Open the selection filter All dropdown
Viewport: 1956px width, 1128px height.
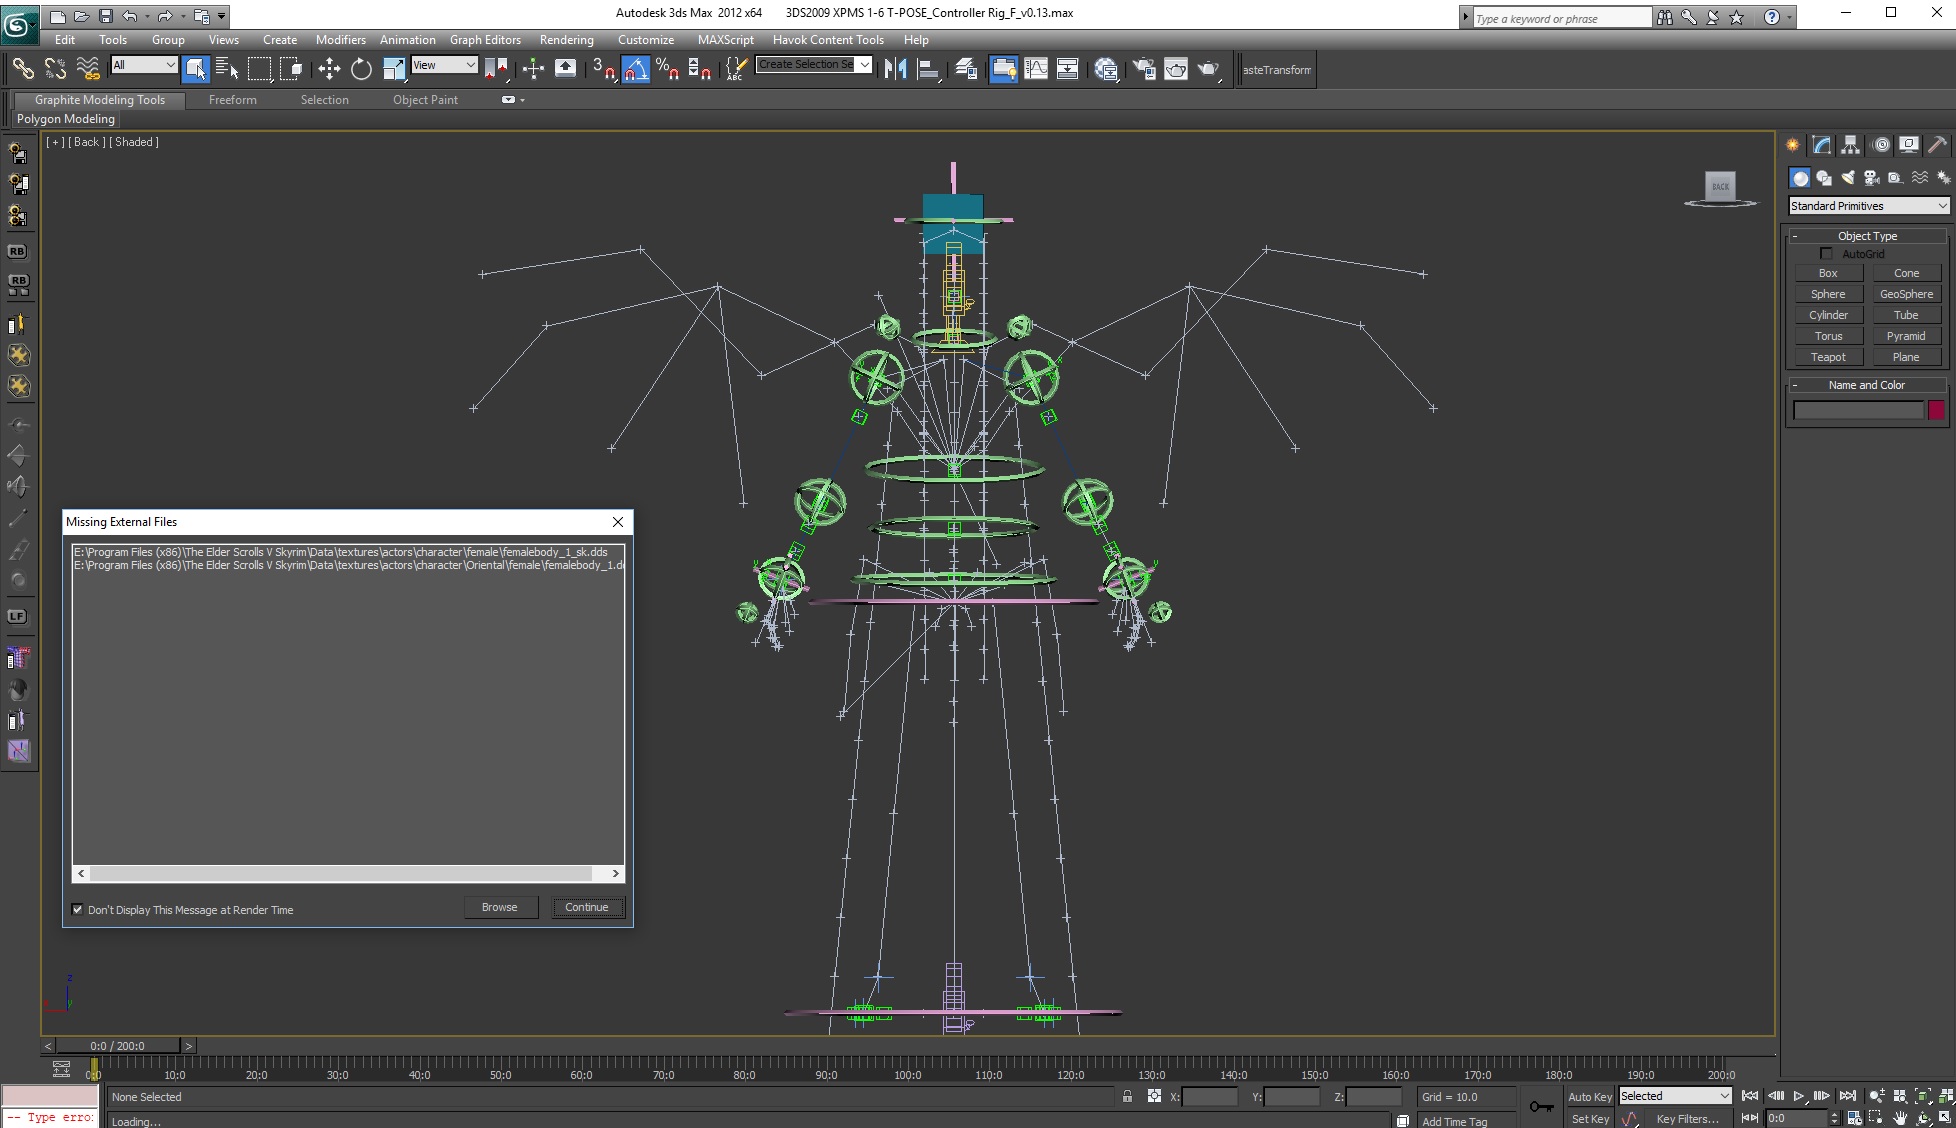click(x=144, y=65)
